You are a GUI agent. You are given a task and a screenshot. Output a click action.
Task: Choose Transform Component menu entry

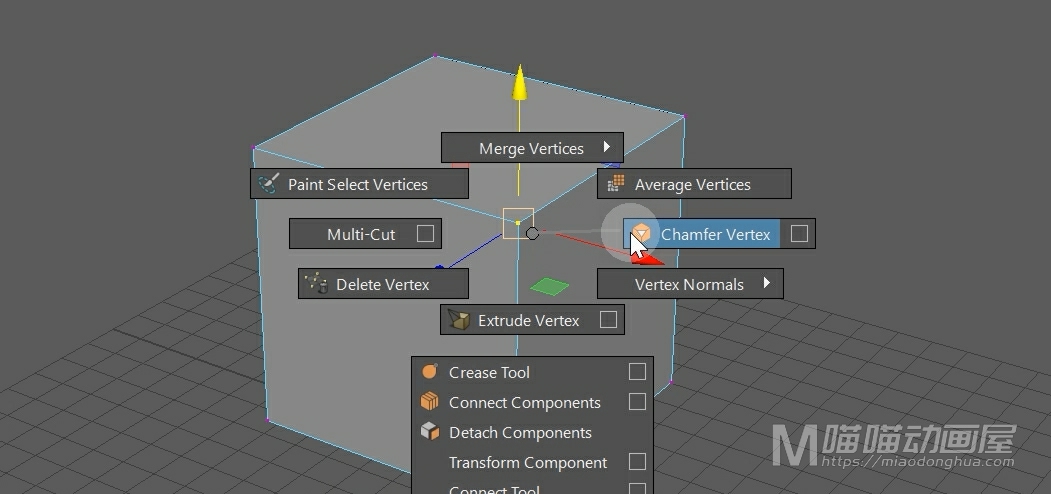point(528,462)
